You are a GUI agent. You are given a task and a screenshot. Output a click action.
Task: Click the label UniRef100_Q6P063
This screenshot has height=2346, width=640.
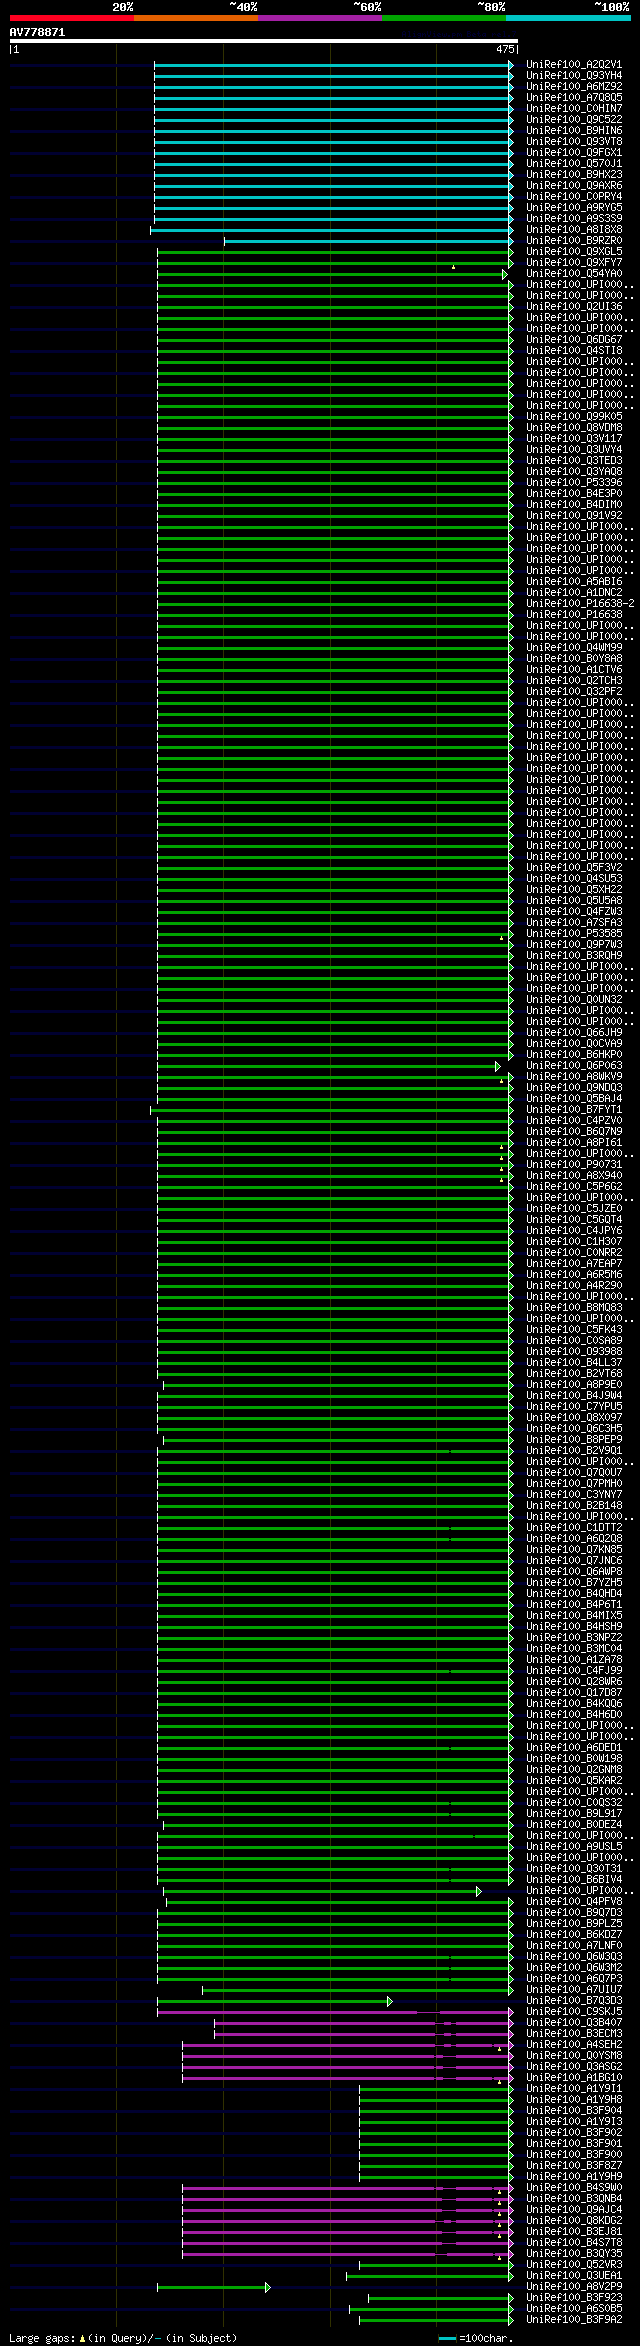[x=574, y=1065]
